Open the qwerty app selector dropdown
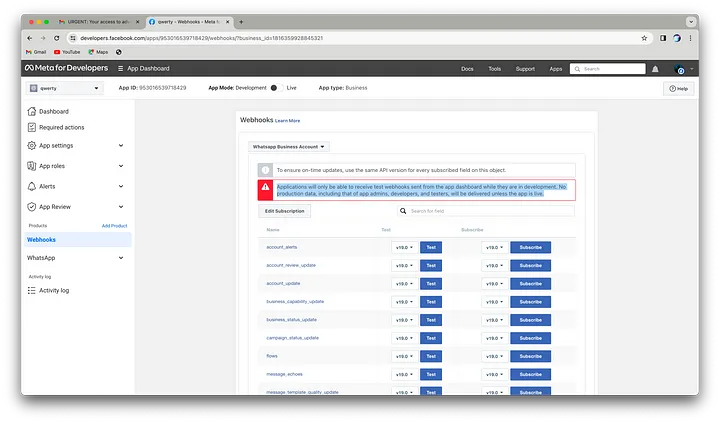 pyautogui.click(x=64, y=88)
